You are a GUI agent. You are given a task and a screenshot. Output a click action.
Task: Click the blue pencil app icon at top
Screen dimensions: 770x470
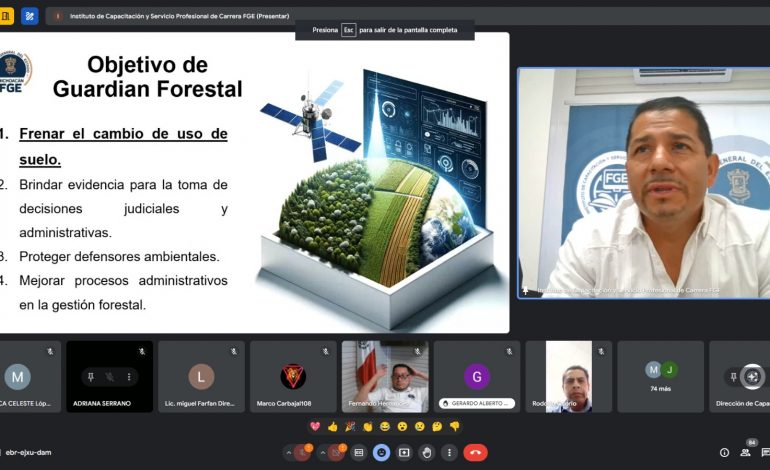coord(29,16)
